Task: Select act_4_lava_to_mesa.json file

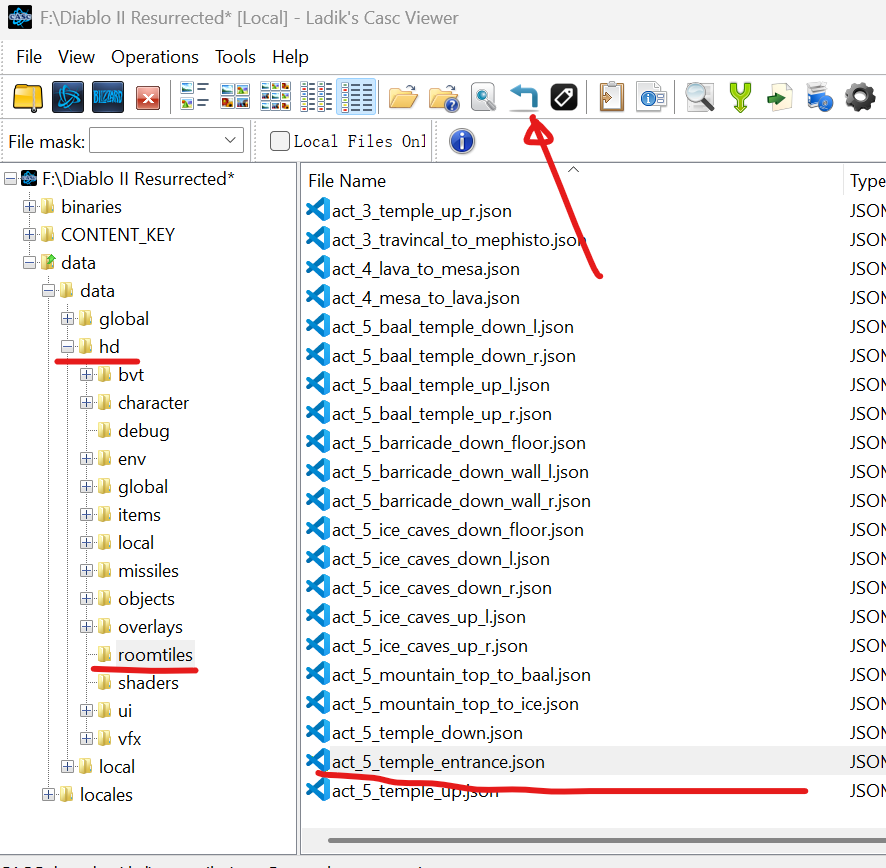Action: point(425,269)
